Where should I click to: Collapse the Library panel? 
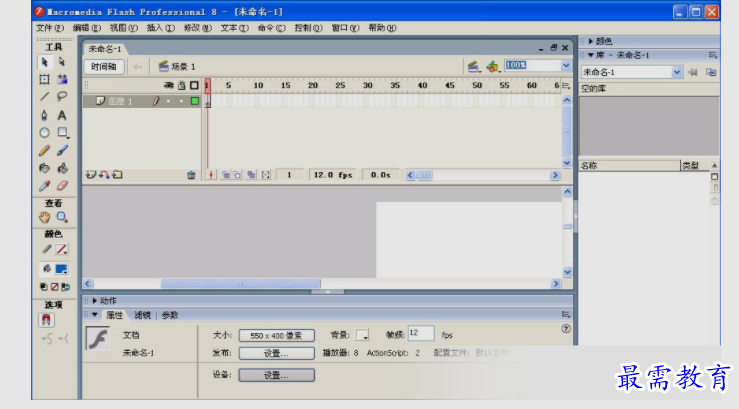(x=591, y=55)
